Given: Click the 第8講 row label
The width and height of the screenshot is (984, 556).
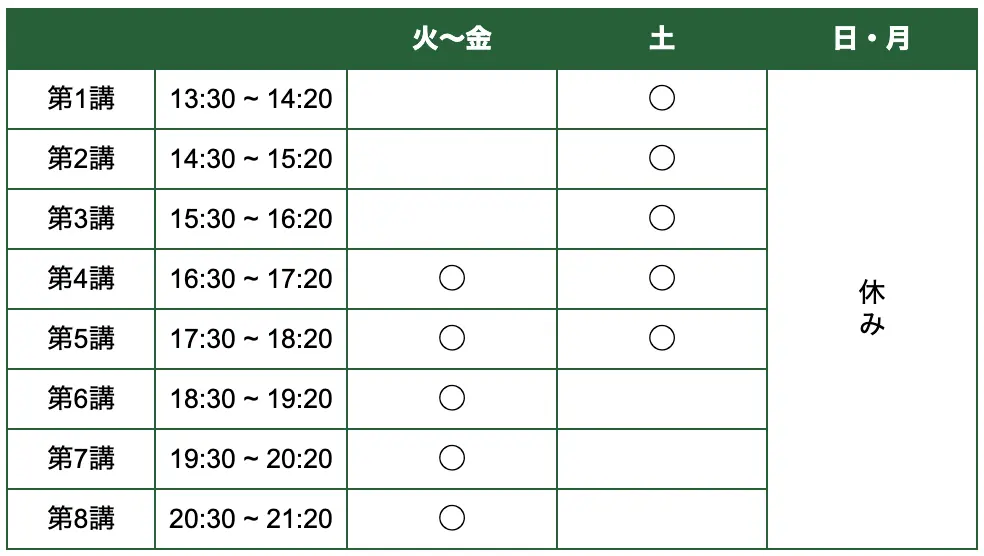Looking at the screenshot, I should (81, 519).
